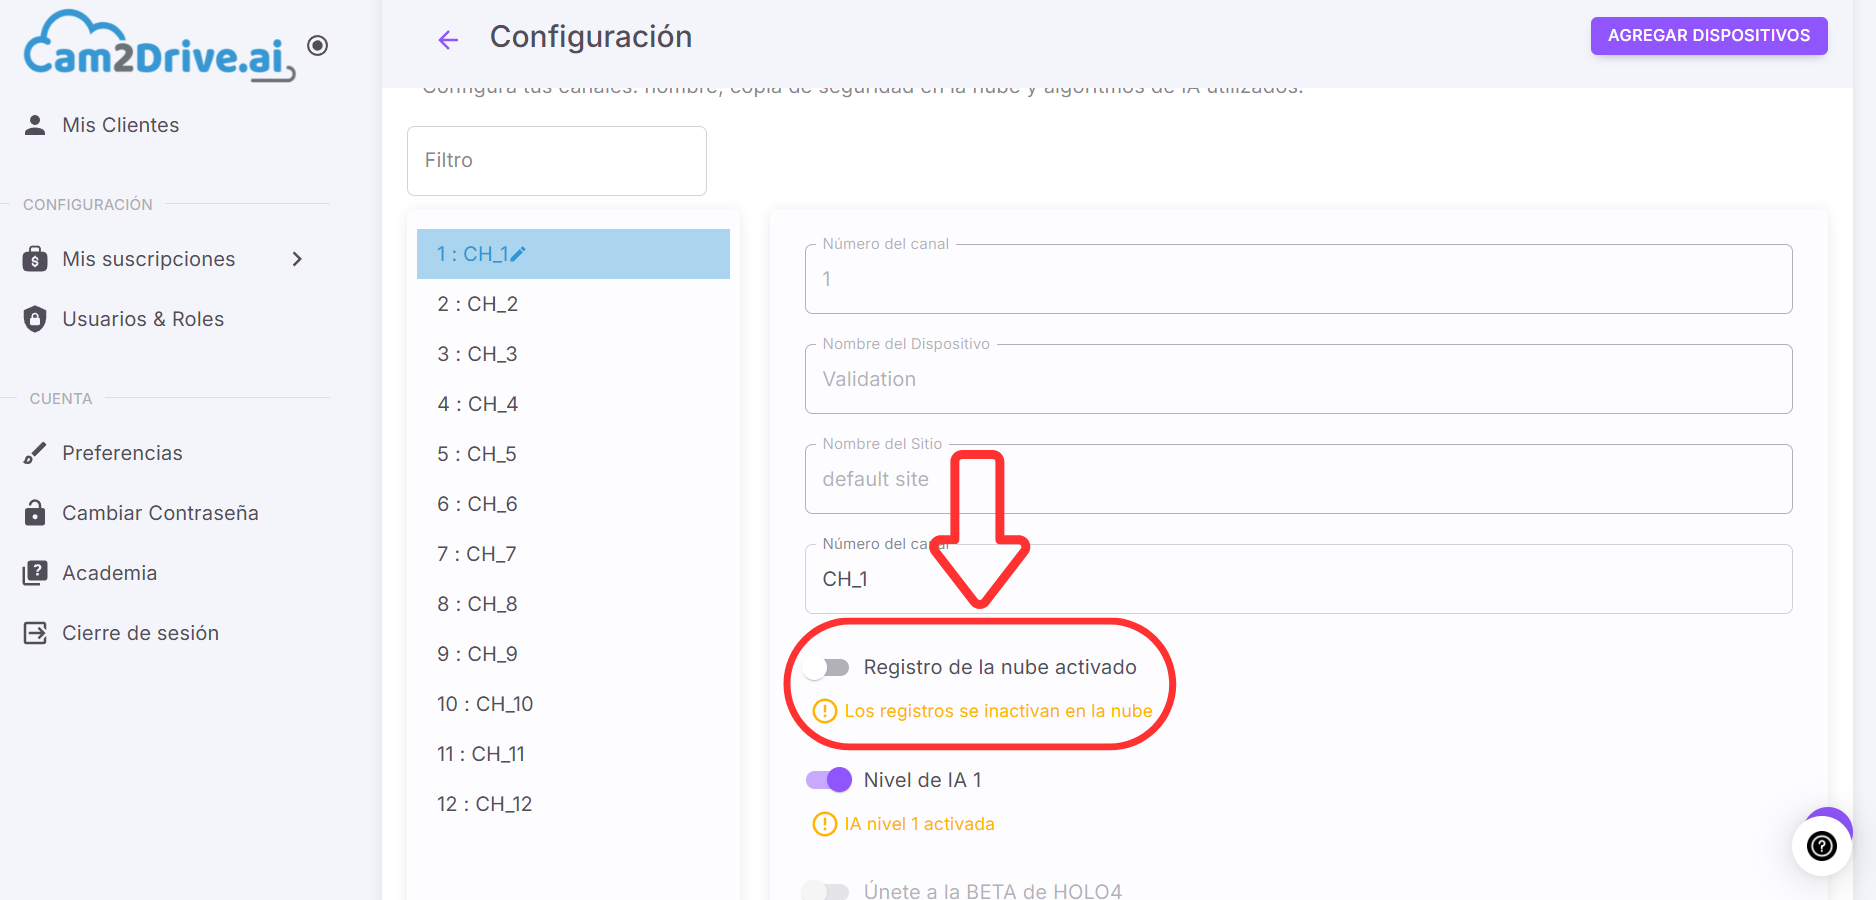Open the help question mark bubble
The width and height of the screenshot is (1876, 900).
(1821, 846)
